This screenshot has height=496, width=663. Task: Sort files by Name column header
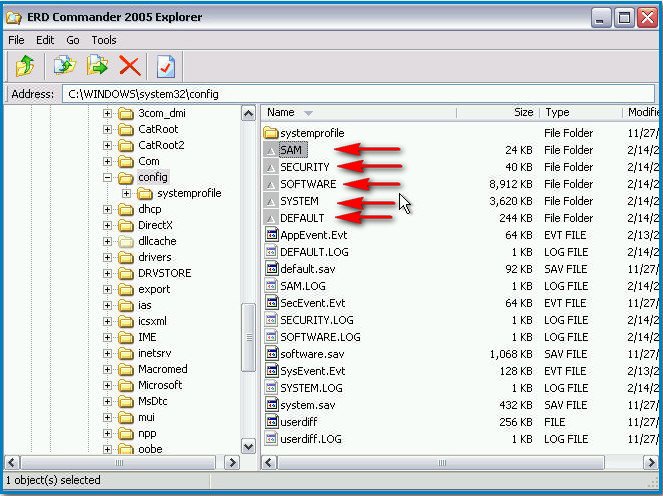(281, 113)
